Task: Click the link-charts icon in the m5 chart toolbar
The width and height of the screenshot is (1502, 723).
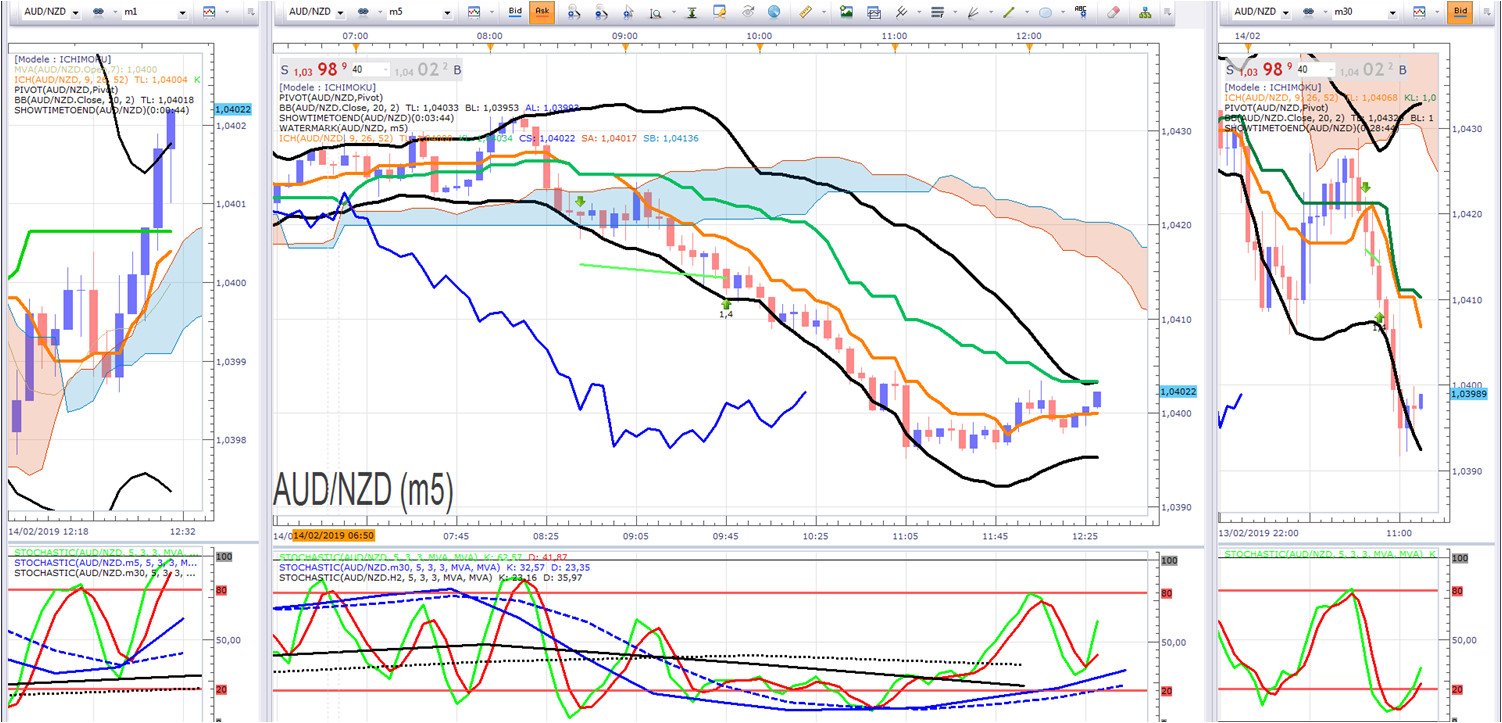Action: (364, 12)
